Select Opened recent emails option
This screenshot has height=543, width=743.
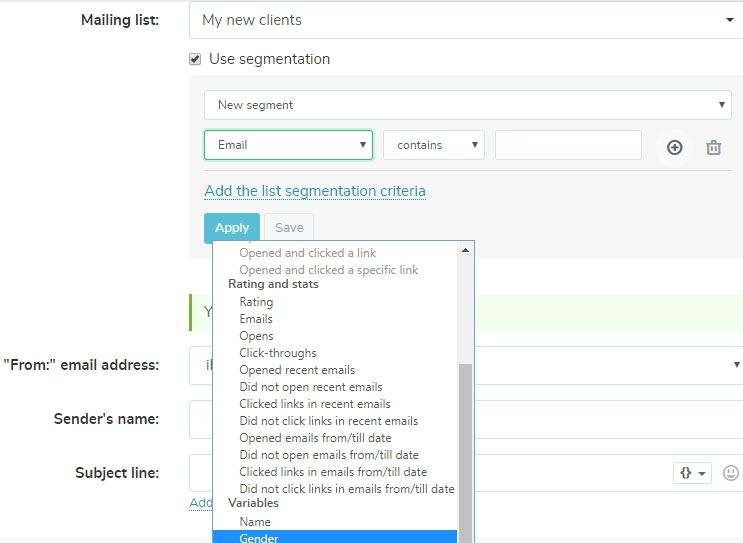coord(297,370)
